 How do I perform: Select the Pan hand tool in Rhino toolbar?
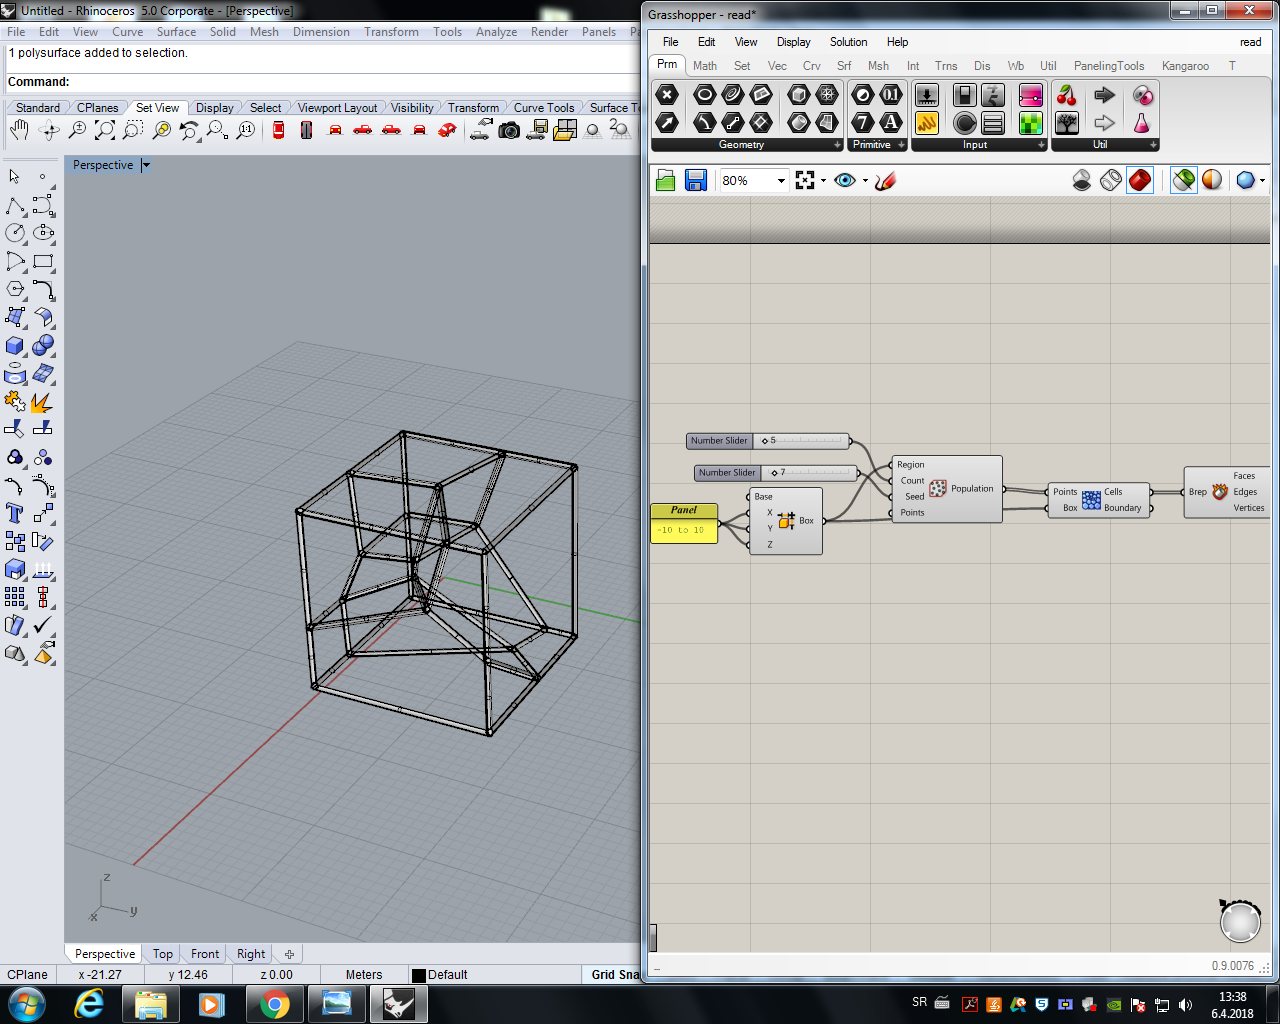[x=19, y=130]
